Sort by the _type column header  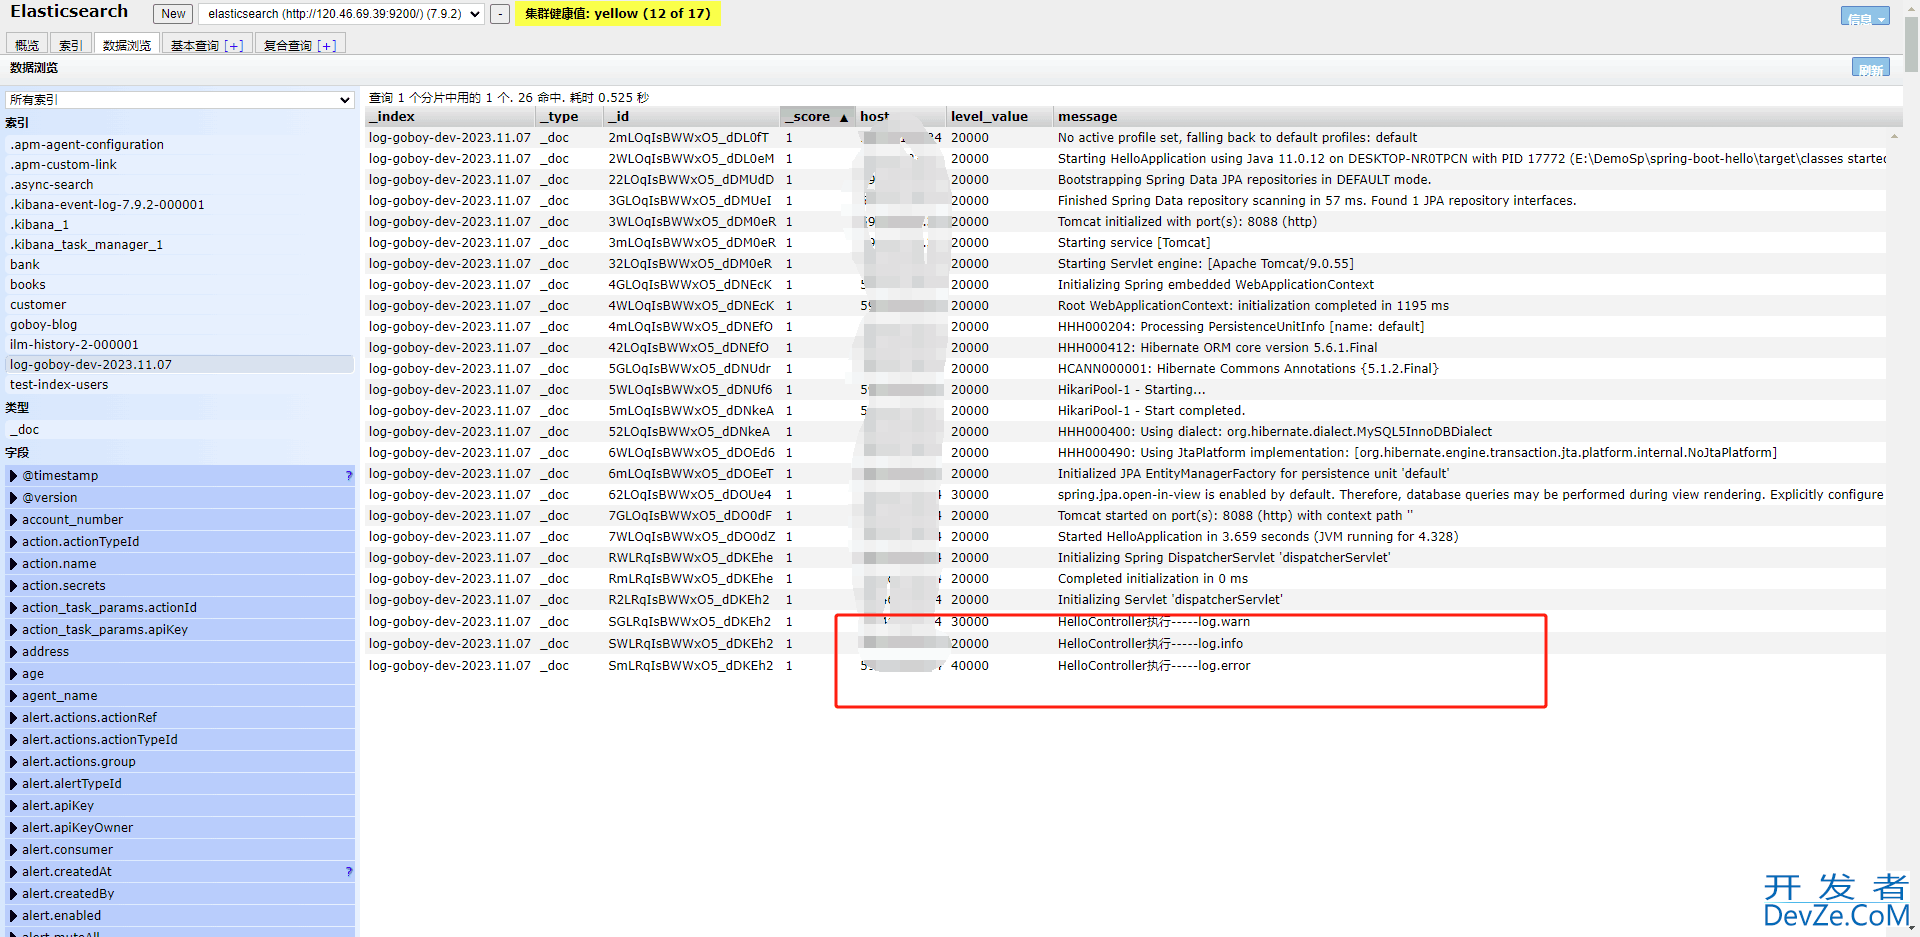(x=571, y=117)
